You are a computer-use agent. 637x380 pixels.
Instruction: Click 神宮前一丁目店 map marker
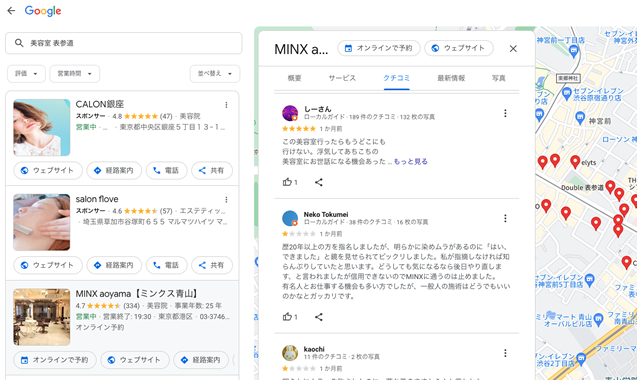coord(573,51)
